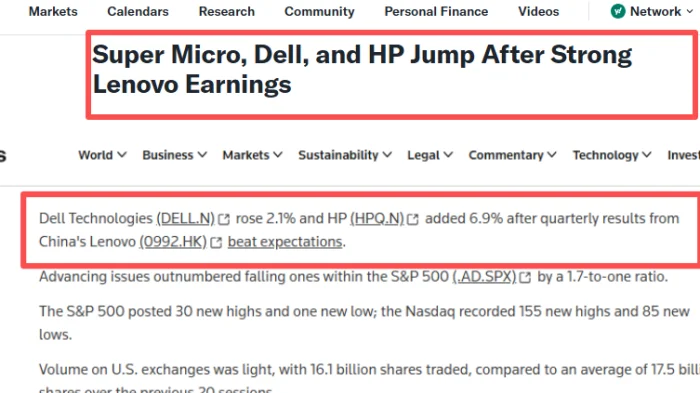Screen dimensions: 700x393
Task: Expand the Business section dropdown
Action: [175, 155]
